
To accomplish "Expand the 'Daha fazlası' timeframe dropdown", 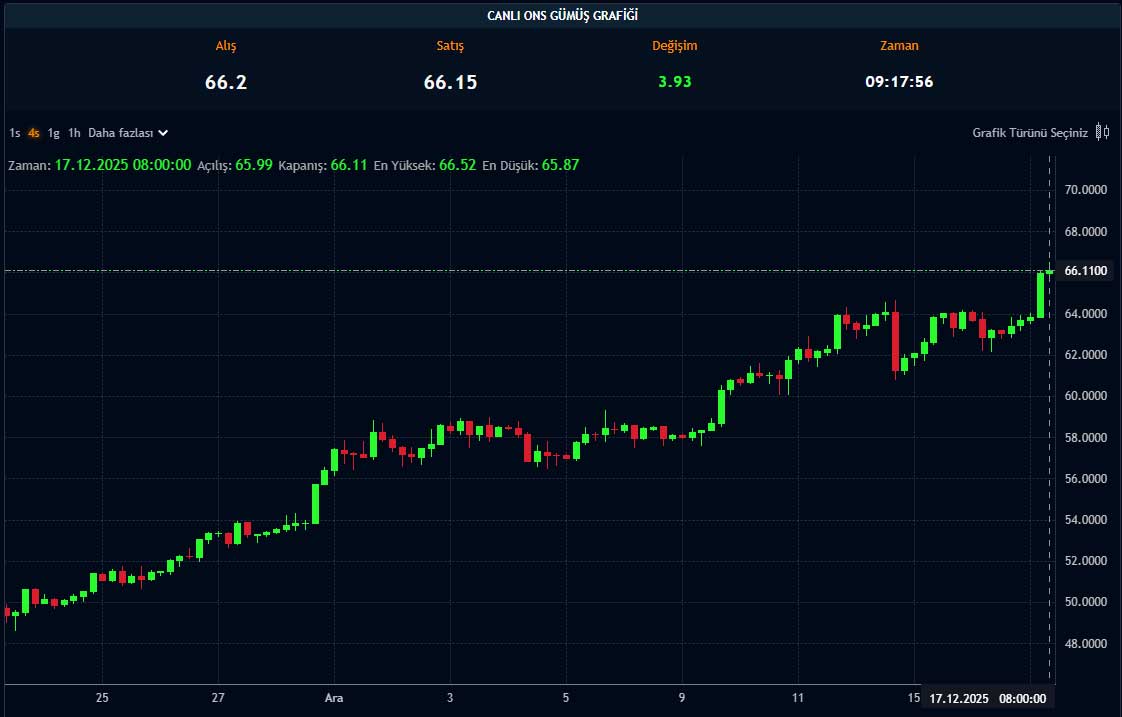I will [x=128, y=132].
